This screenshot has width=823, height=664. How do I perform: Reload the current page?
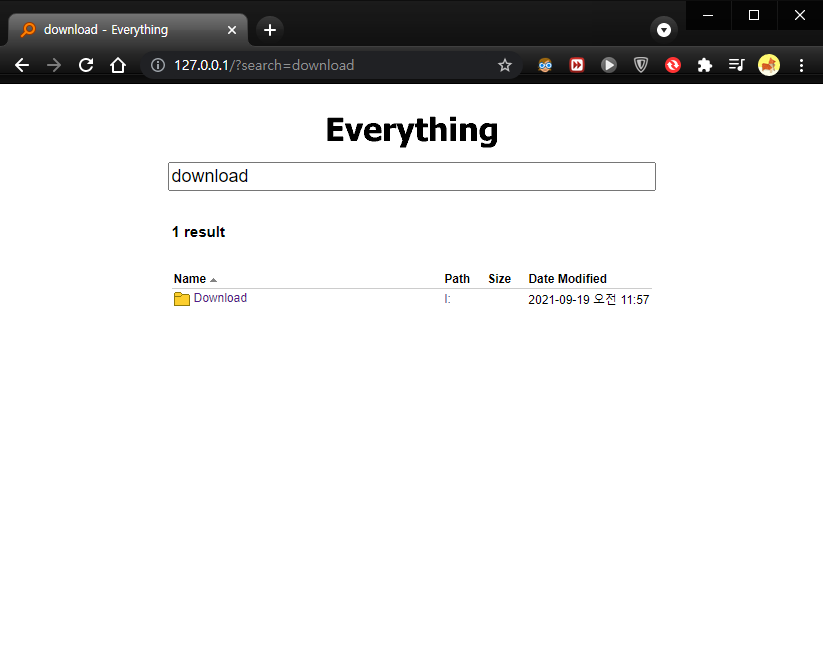86,65
